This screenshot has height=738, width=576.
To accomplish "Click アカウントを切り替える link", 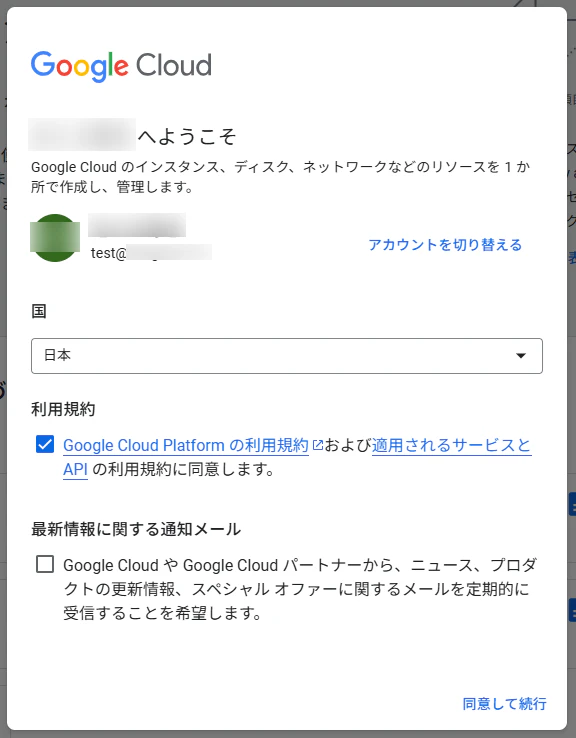I will (x=445, y=245).
